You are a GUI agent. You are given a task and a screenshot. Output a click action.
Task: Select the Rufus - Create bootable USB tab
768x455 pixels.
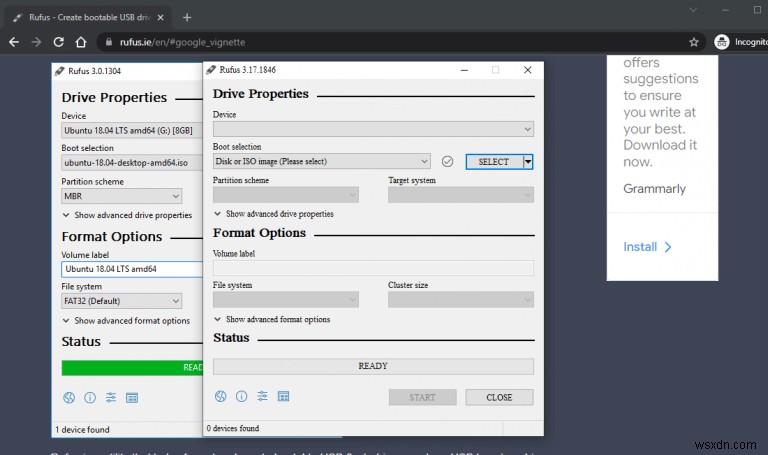coord(88,18)
